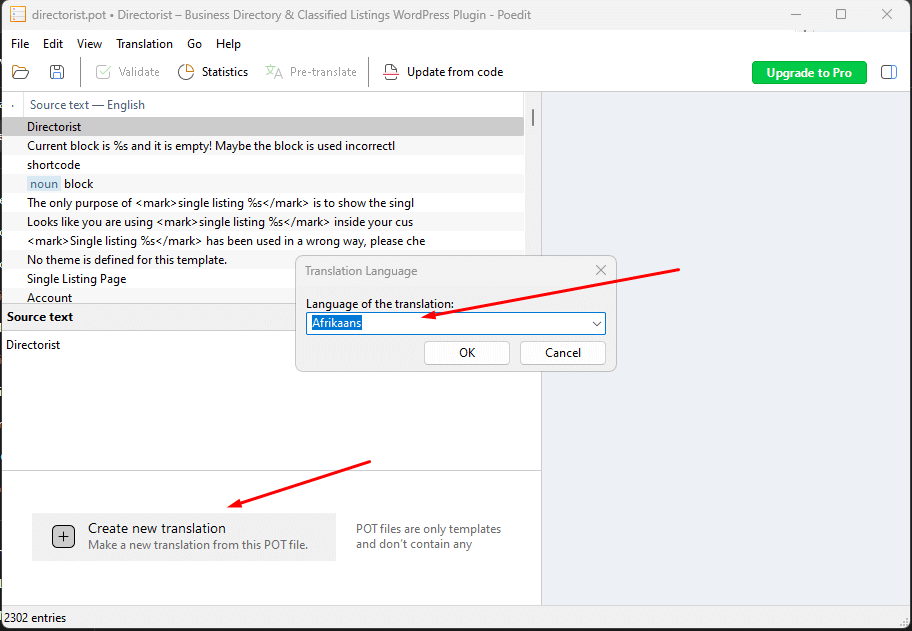
Task: Open the View menu
Action: coord(89,44)
